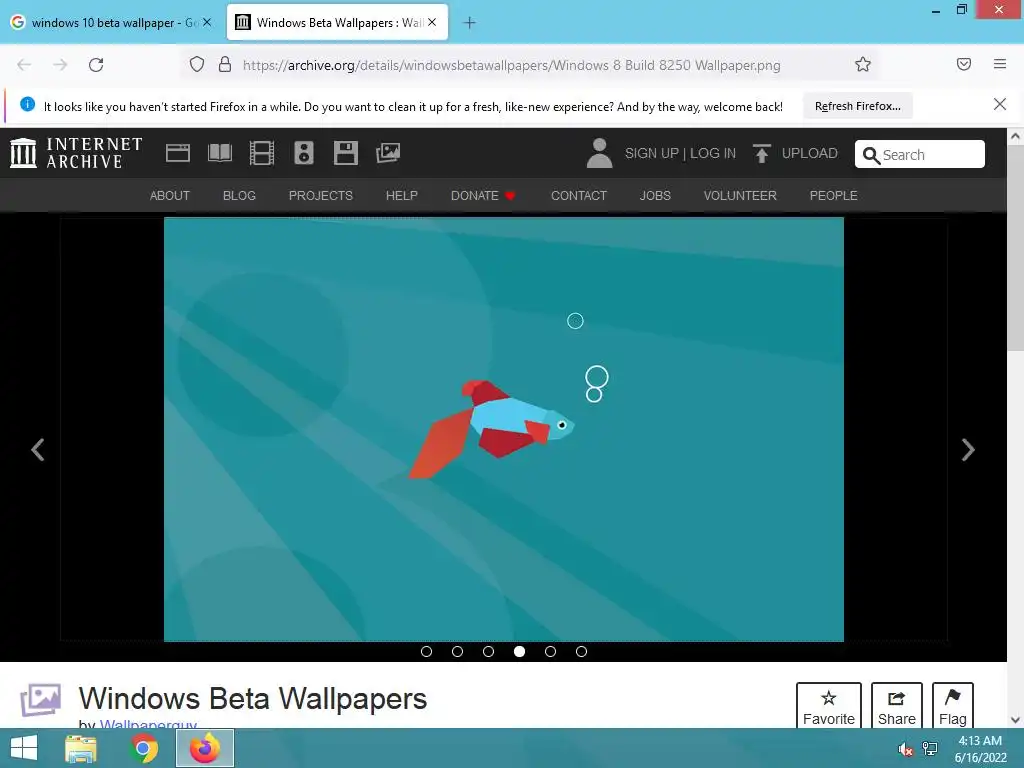The height and width of the screenshot is (768, 1024).
Task: Open the Video film strip icon
Action: click(x=262, y=153)
